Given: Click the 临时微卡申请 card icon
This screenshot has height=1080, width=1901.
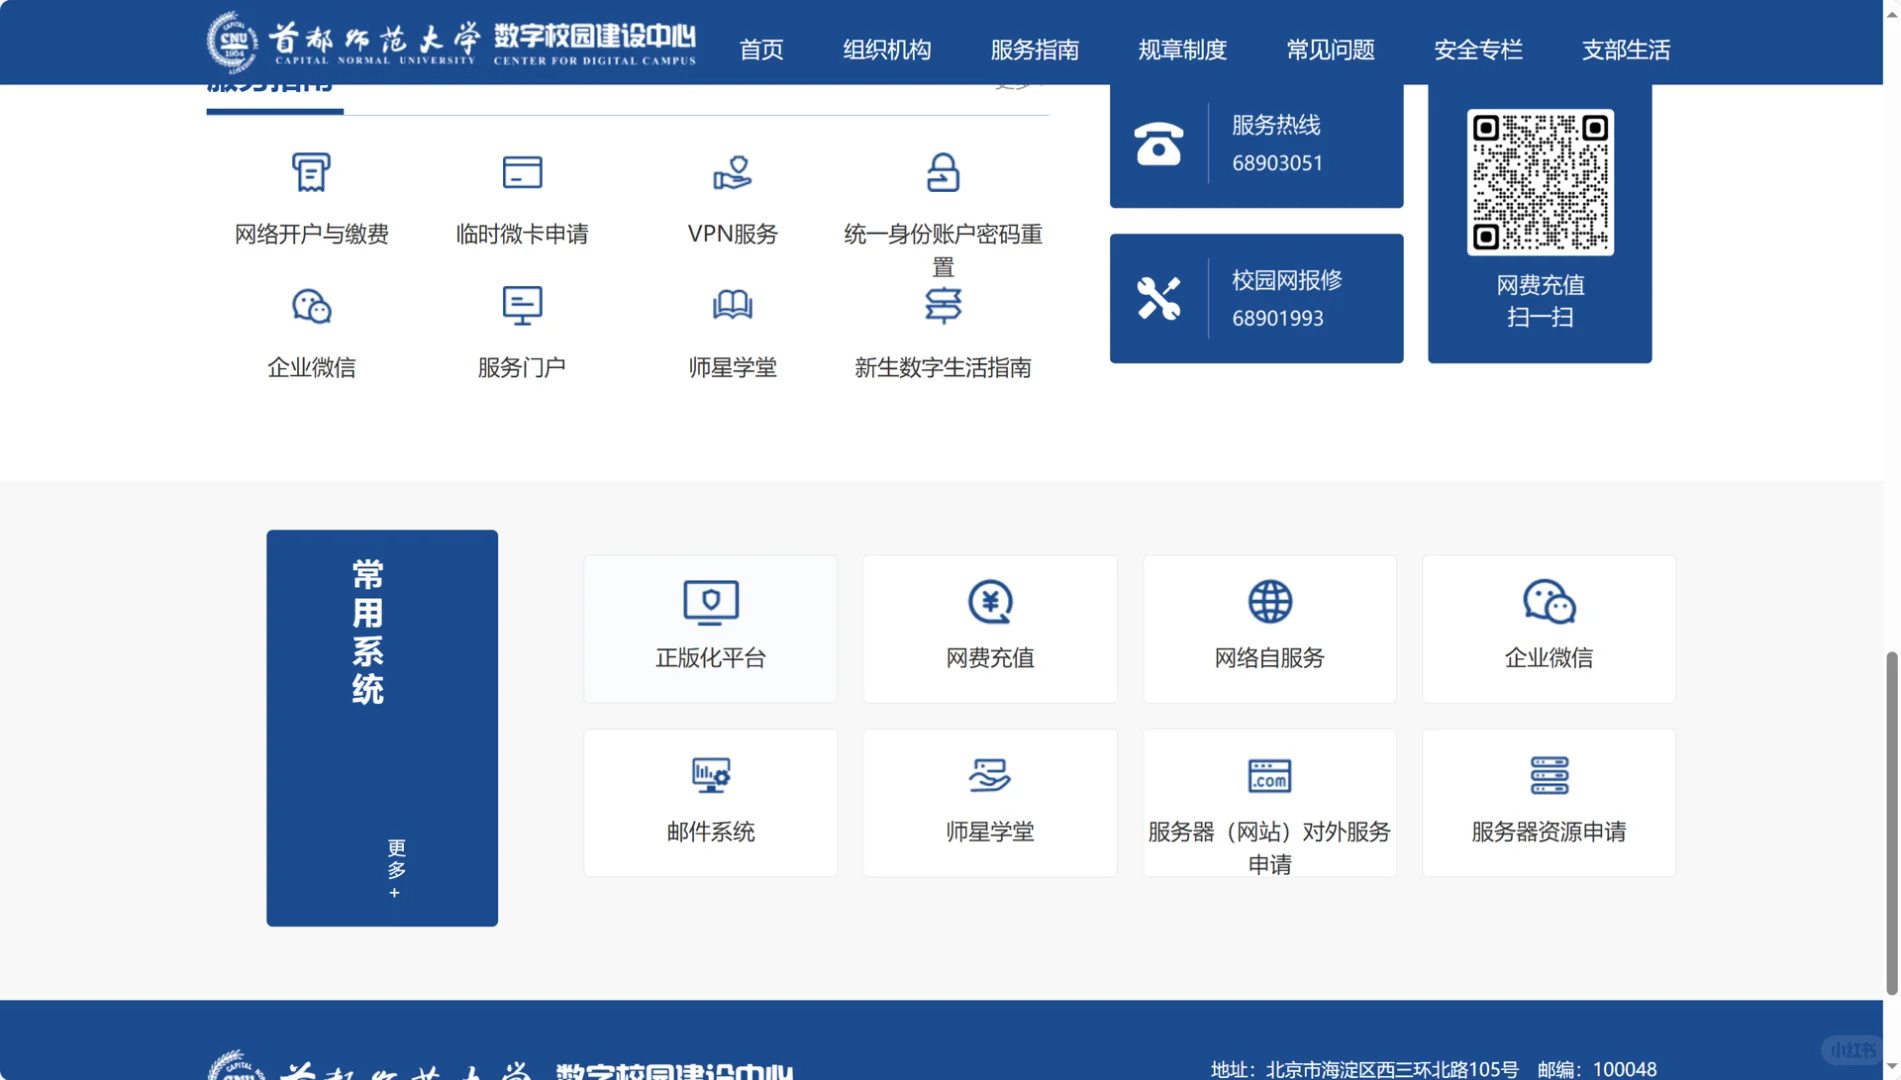Looking at the screenshot, I should pos(523,172).
